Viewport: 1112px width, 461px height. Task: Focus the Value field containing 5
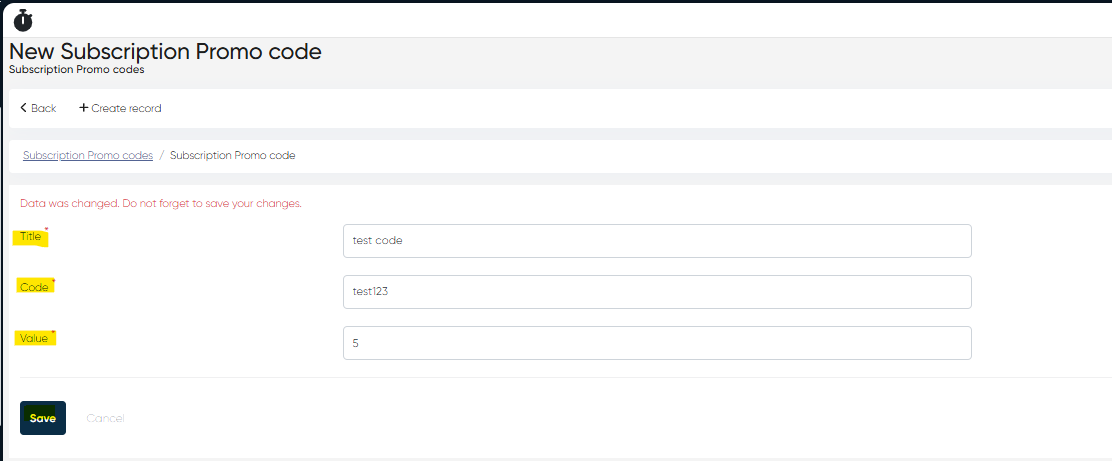click(x=656, y=343)
